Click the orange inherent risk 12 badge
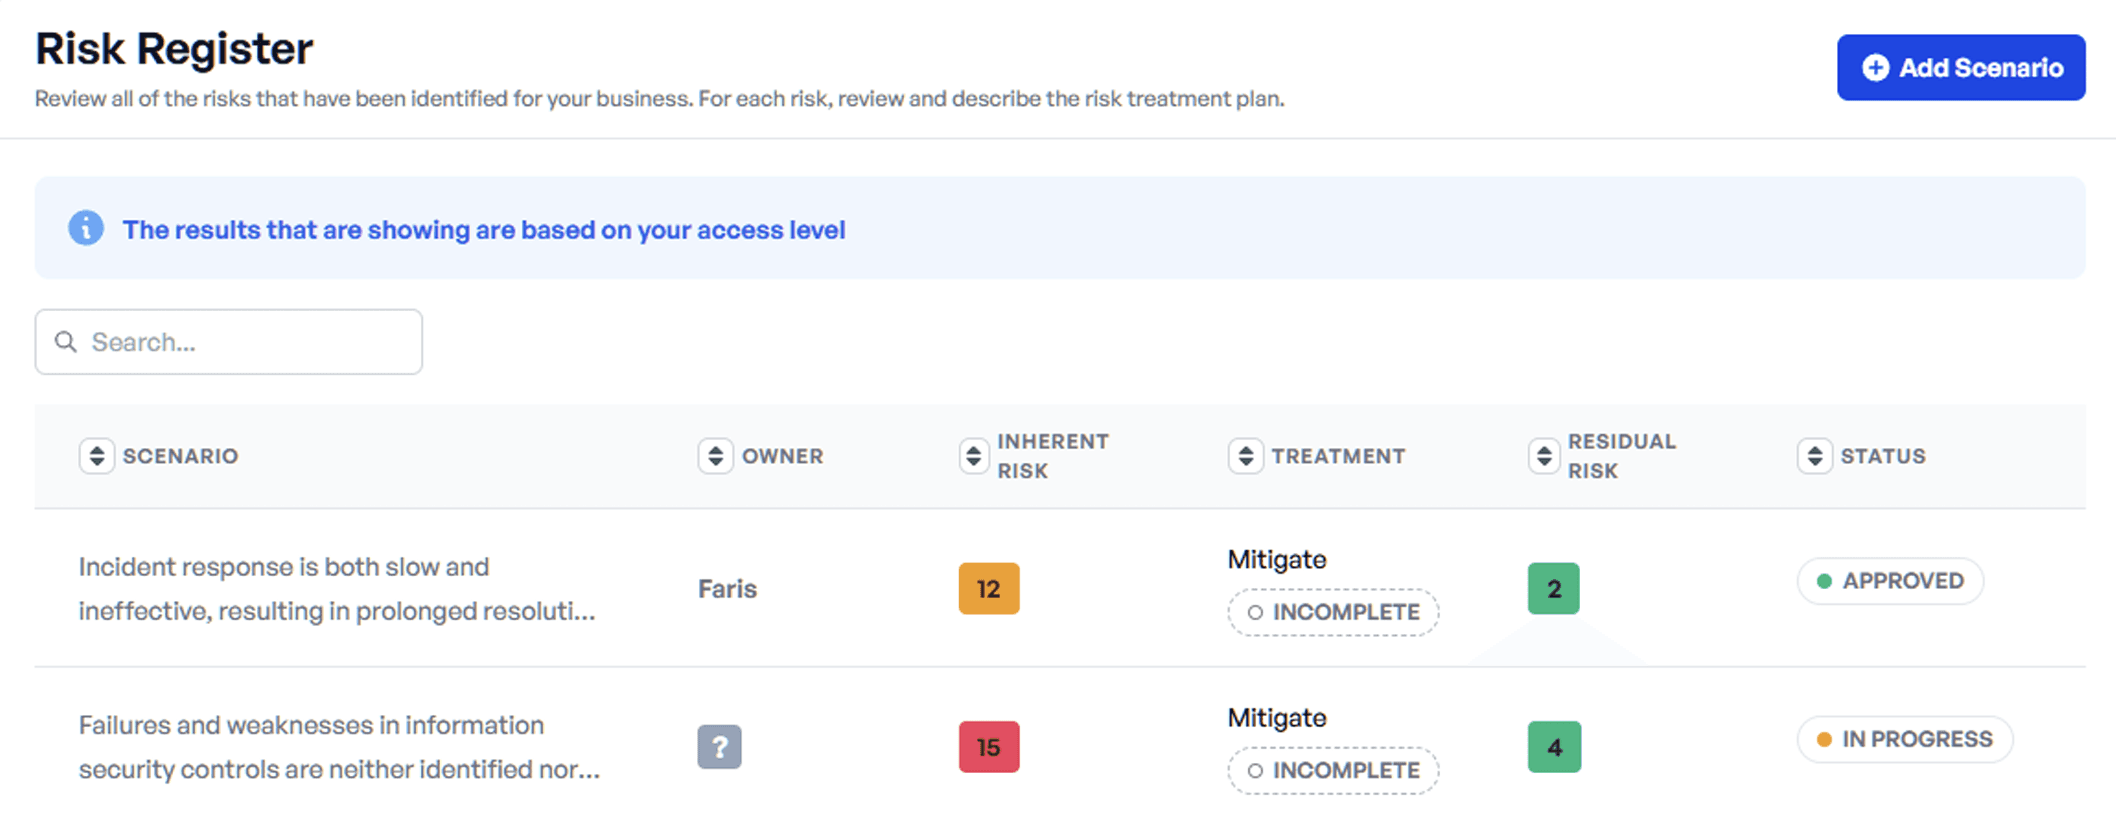The width and height of the screenshot is (2116, 820). (988, 588)
